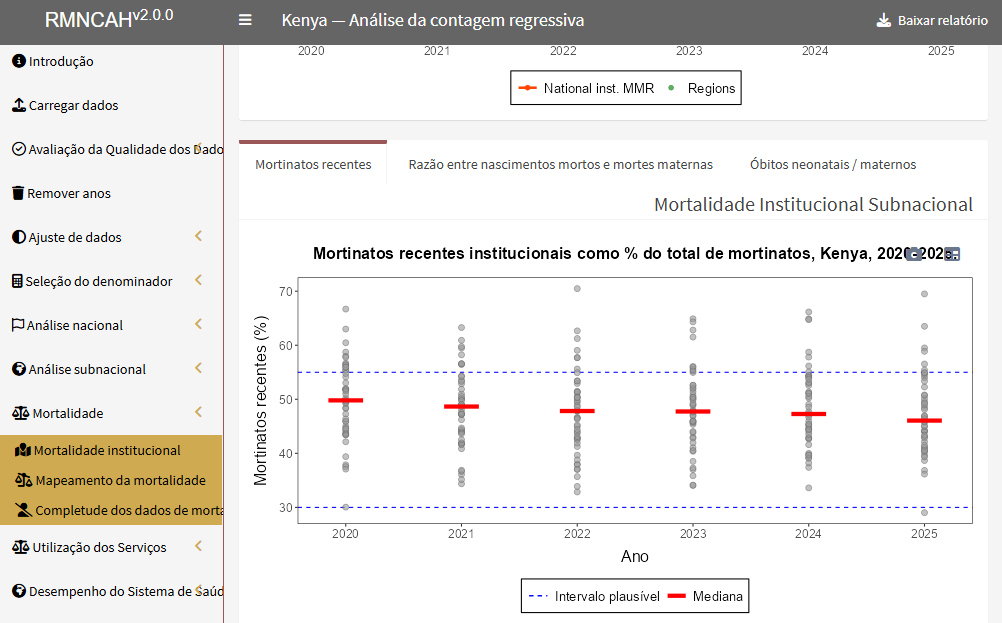This screenshot has height=623, width=1002.
Task: Open the Razão entre nascimentos mortos tab
Action: coord(560,164)
